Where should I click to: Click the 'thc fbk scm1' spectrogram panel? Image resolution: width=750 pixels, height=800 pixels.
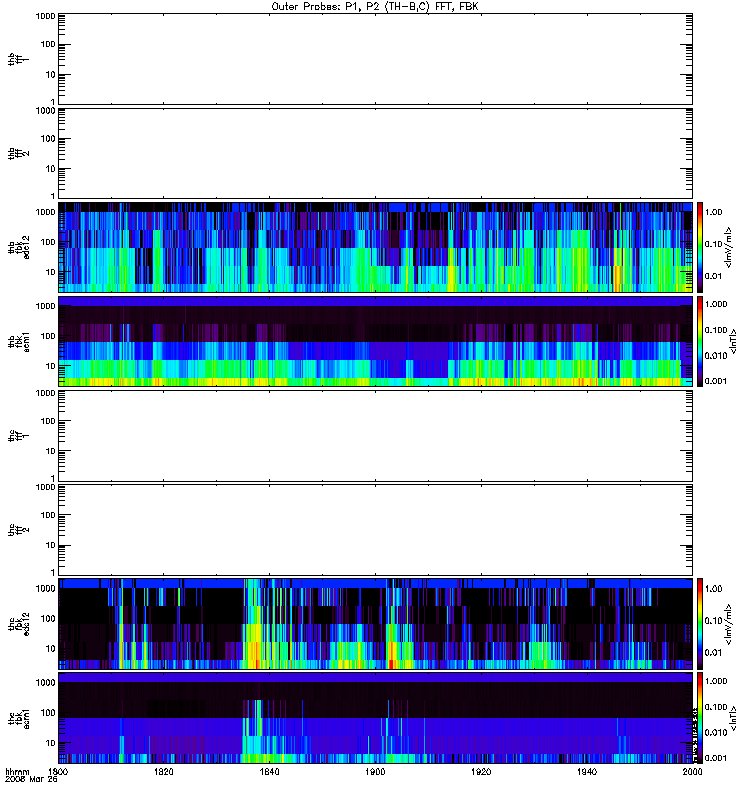pos(376,718)
